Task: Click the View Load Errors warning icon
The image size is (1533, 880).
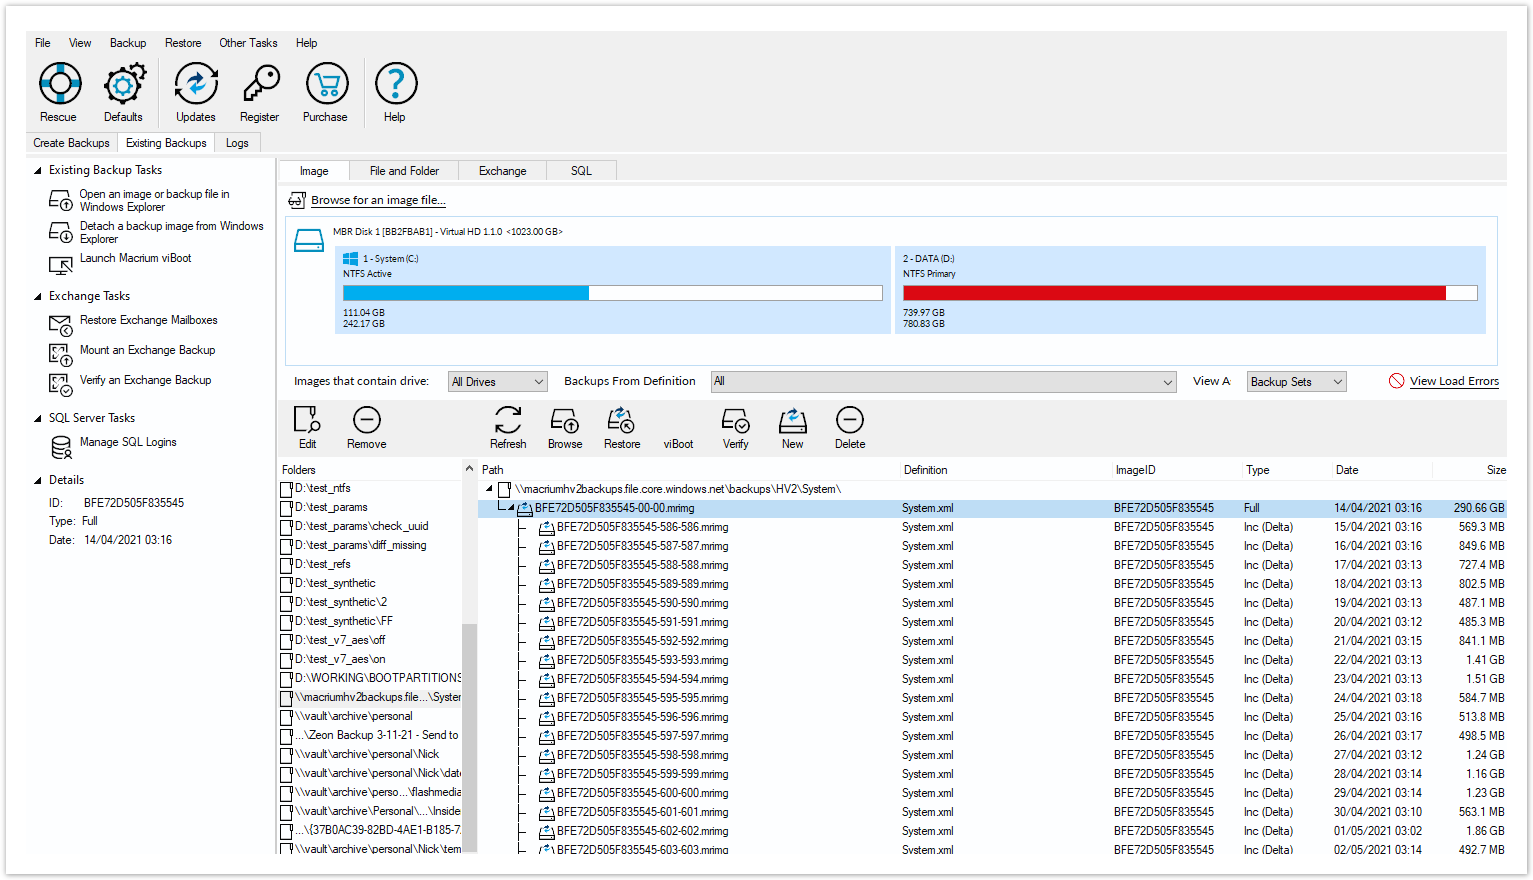Action: click(1397, 381)
